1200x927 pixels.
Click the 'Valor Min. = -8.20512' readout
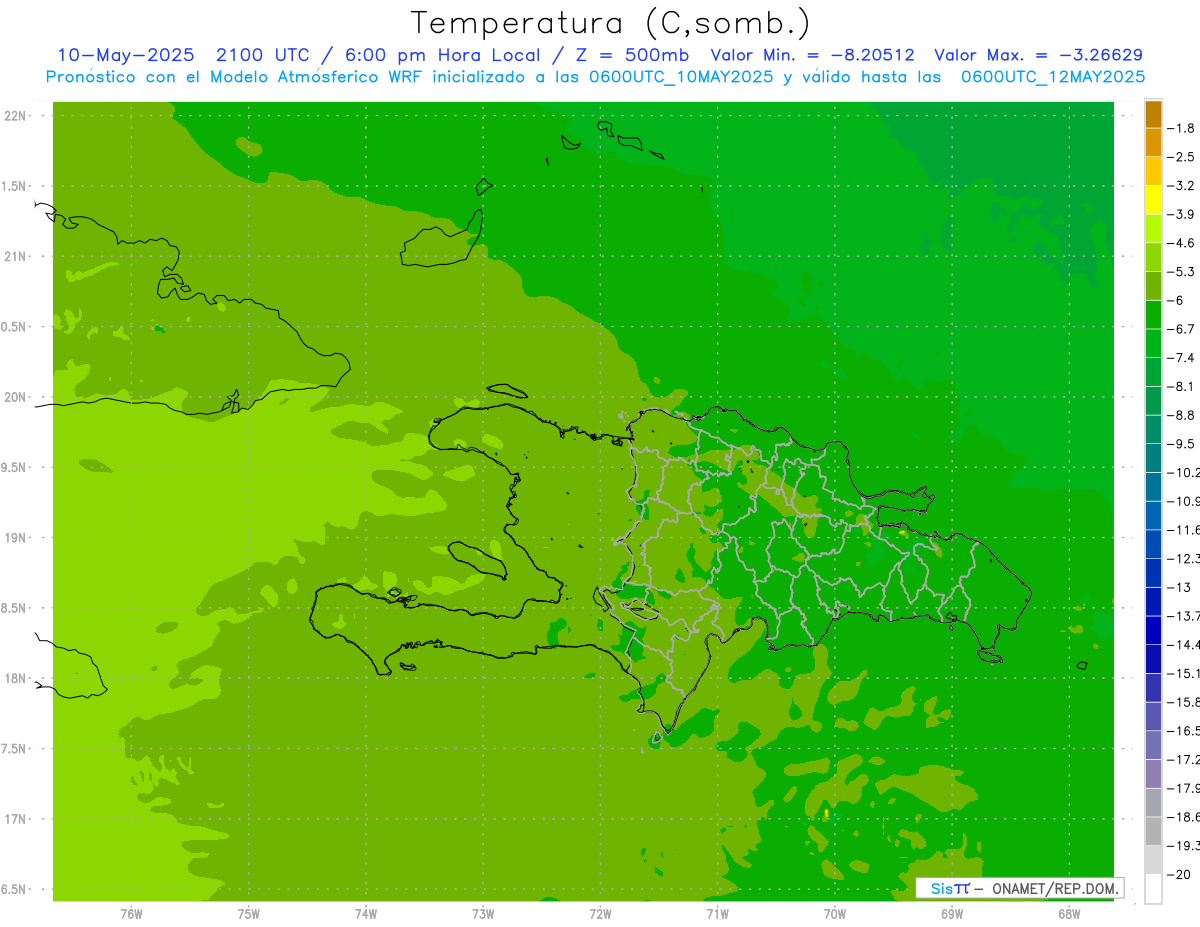click(x=812, y=55)
